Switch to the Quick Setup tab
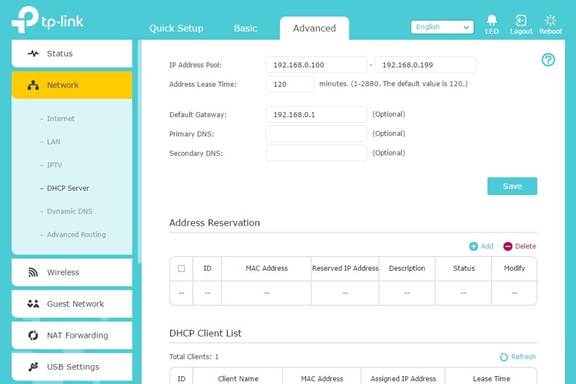 (176, 28)
